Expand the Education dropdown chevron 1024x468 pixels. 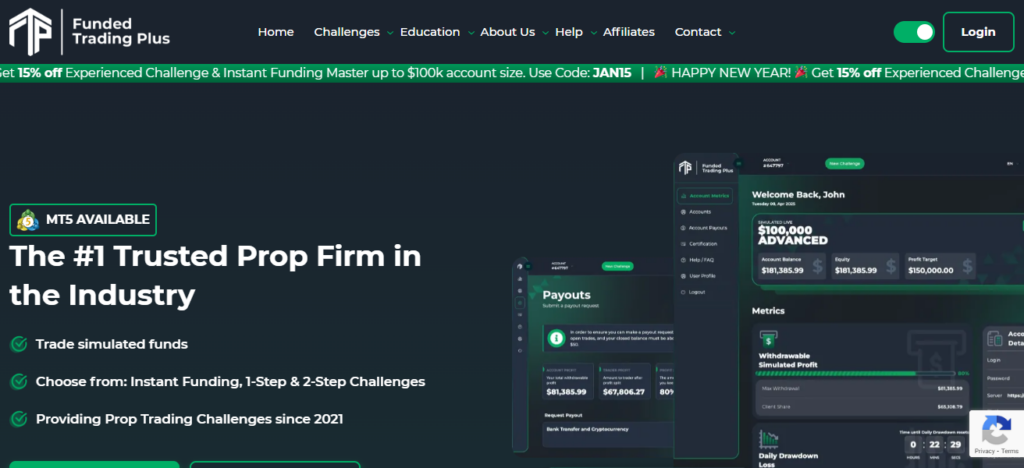471,33
